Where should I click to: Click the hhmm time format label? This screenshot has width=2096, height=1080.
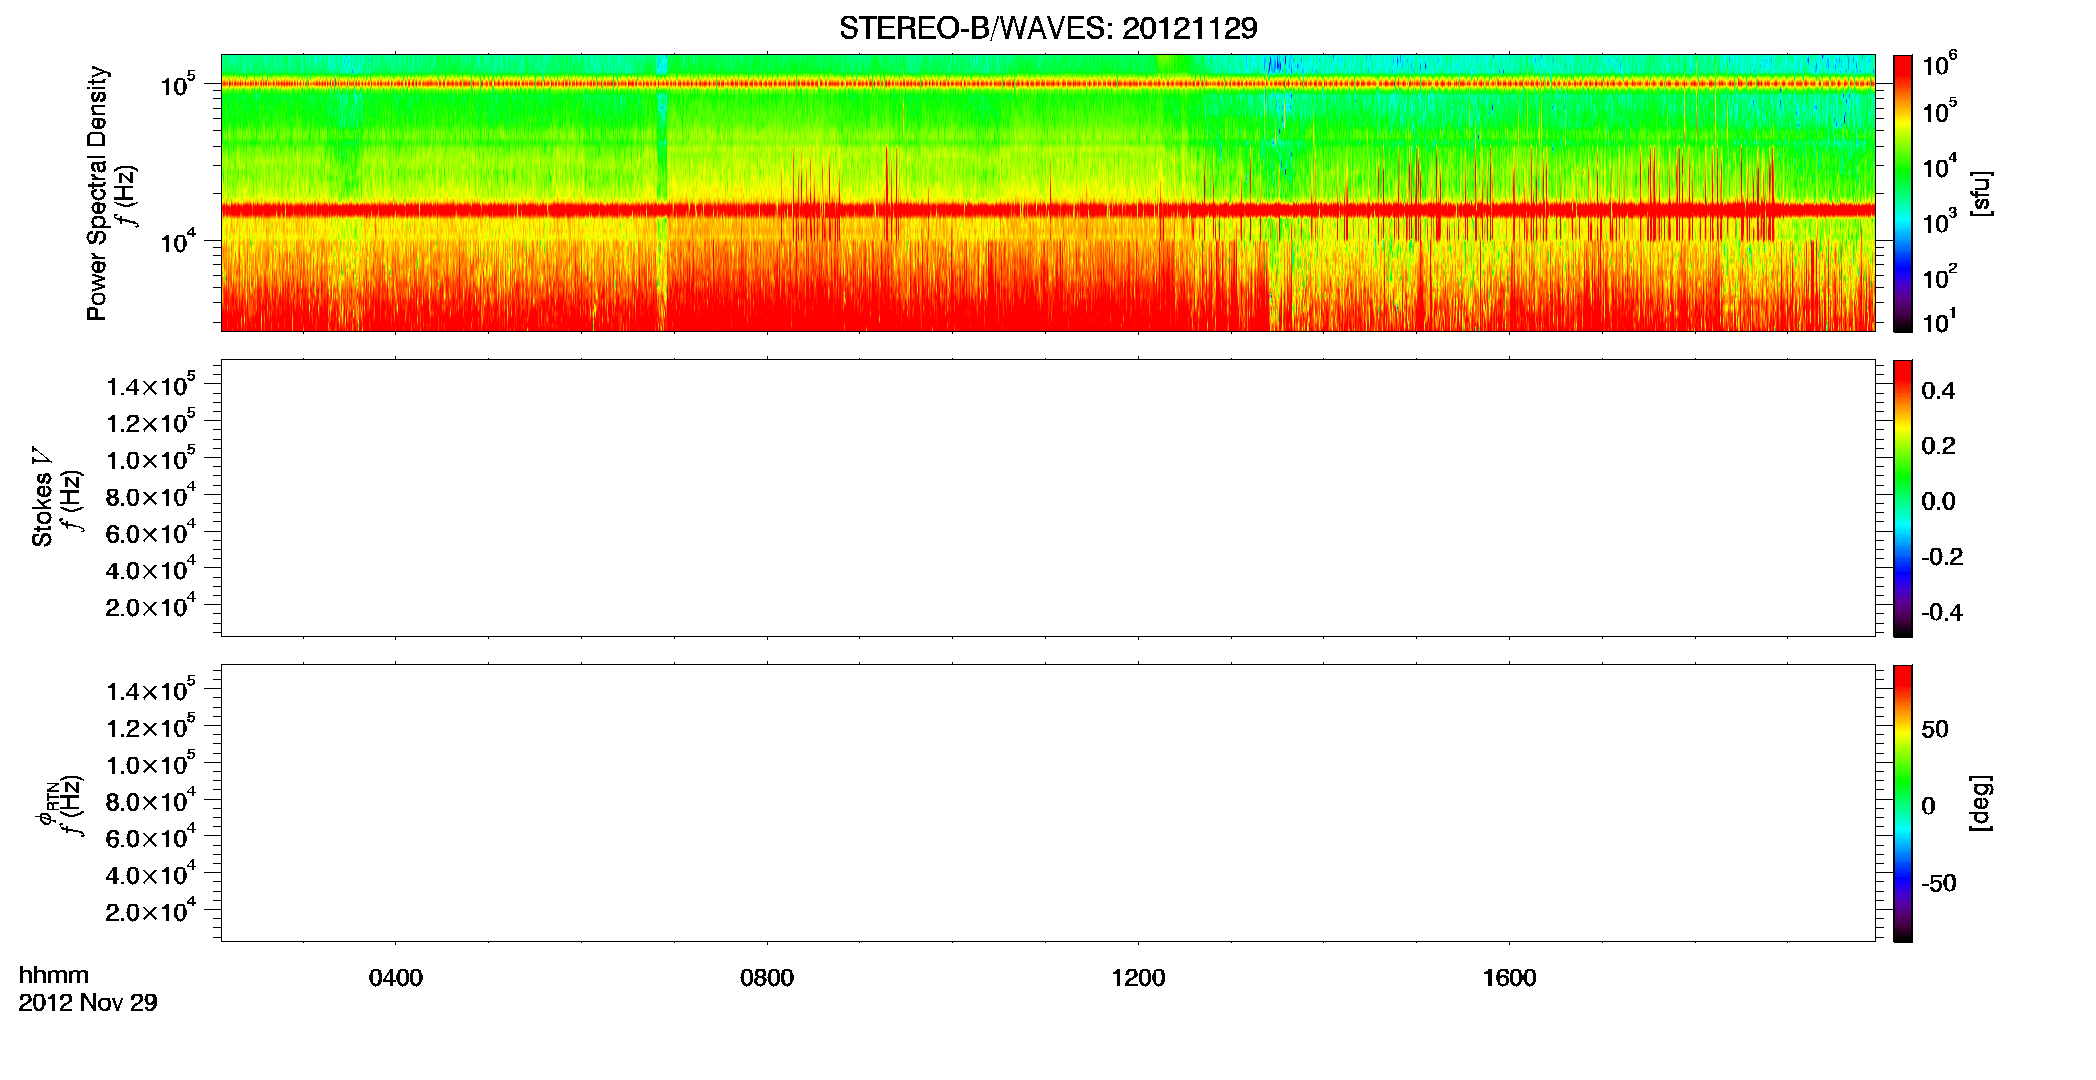coord(54,975)
